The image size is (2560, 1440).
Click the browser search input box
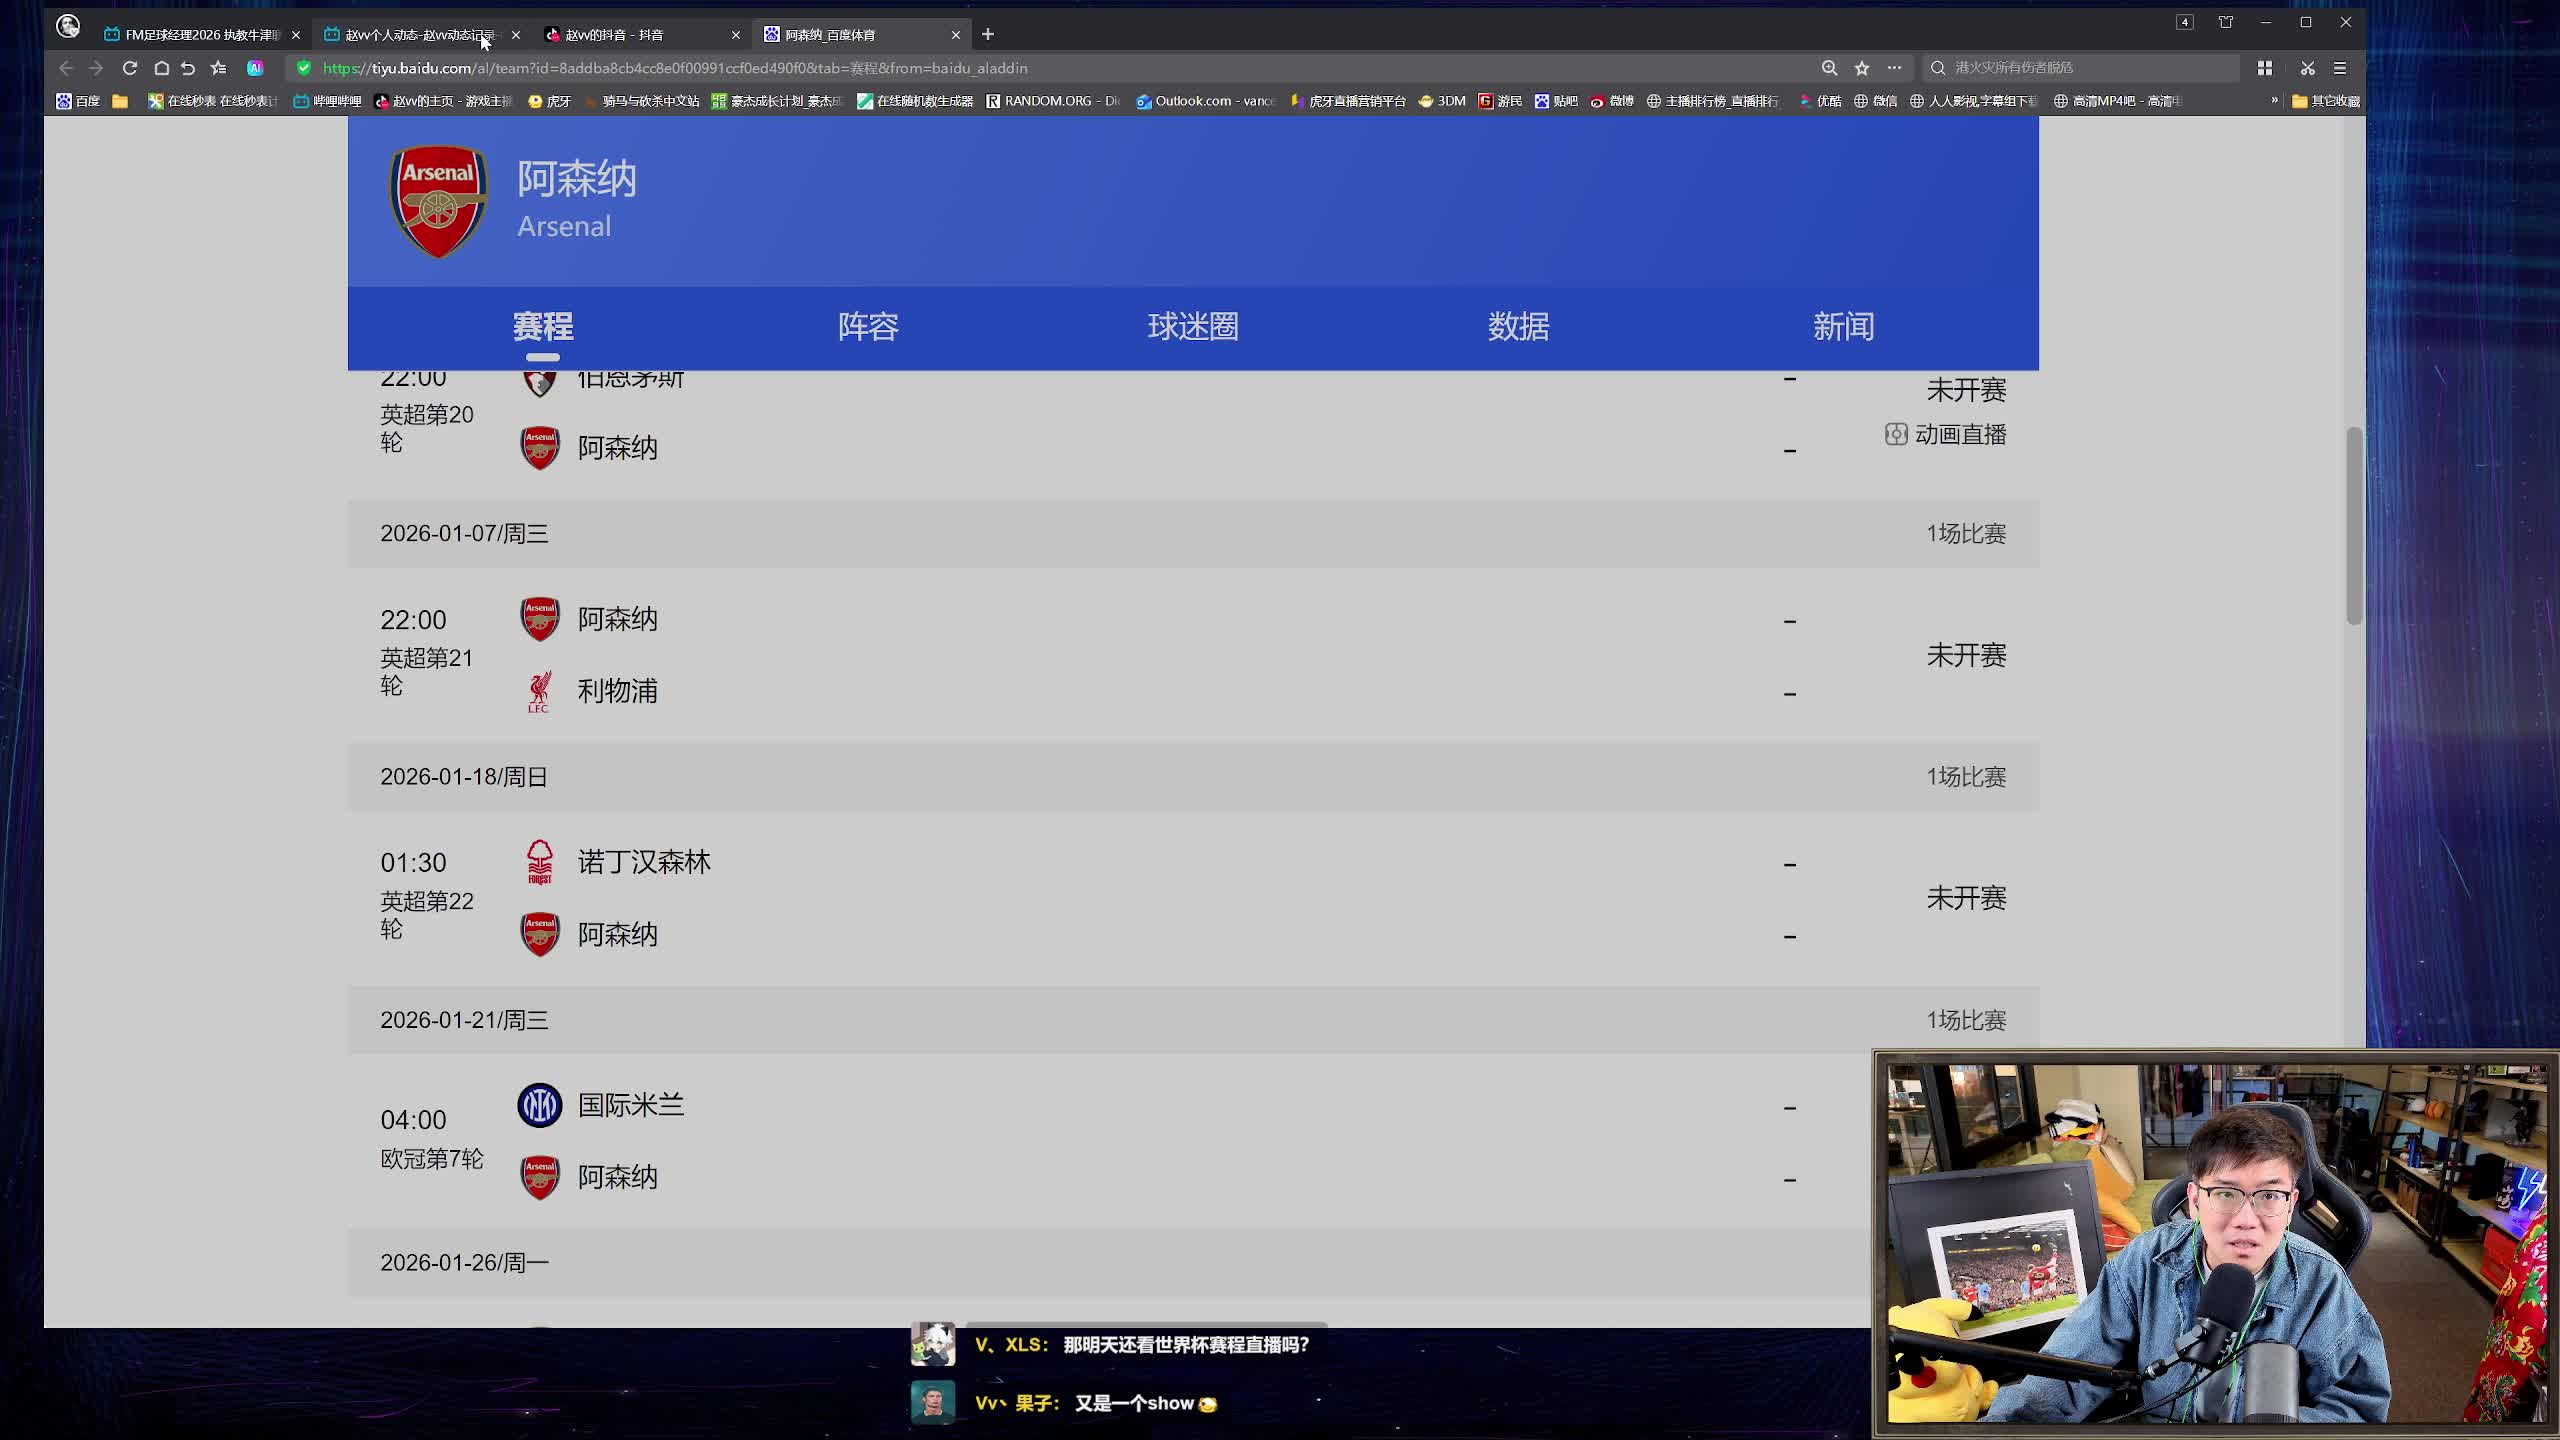click(x=2080, y=68)
